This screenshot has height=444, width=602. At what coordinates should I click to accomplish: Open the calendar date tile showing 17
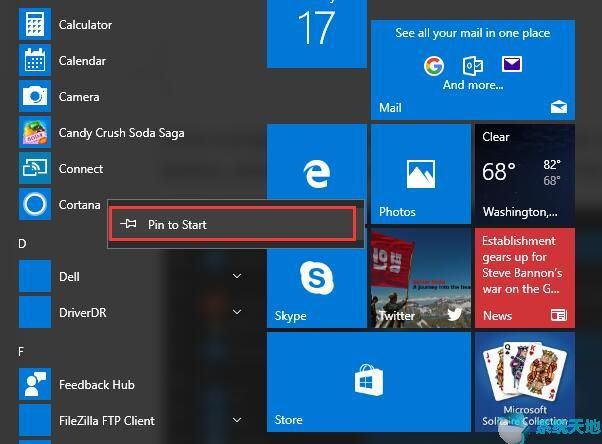click(x=317, y=34)
